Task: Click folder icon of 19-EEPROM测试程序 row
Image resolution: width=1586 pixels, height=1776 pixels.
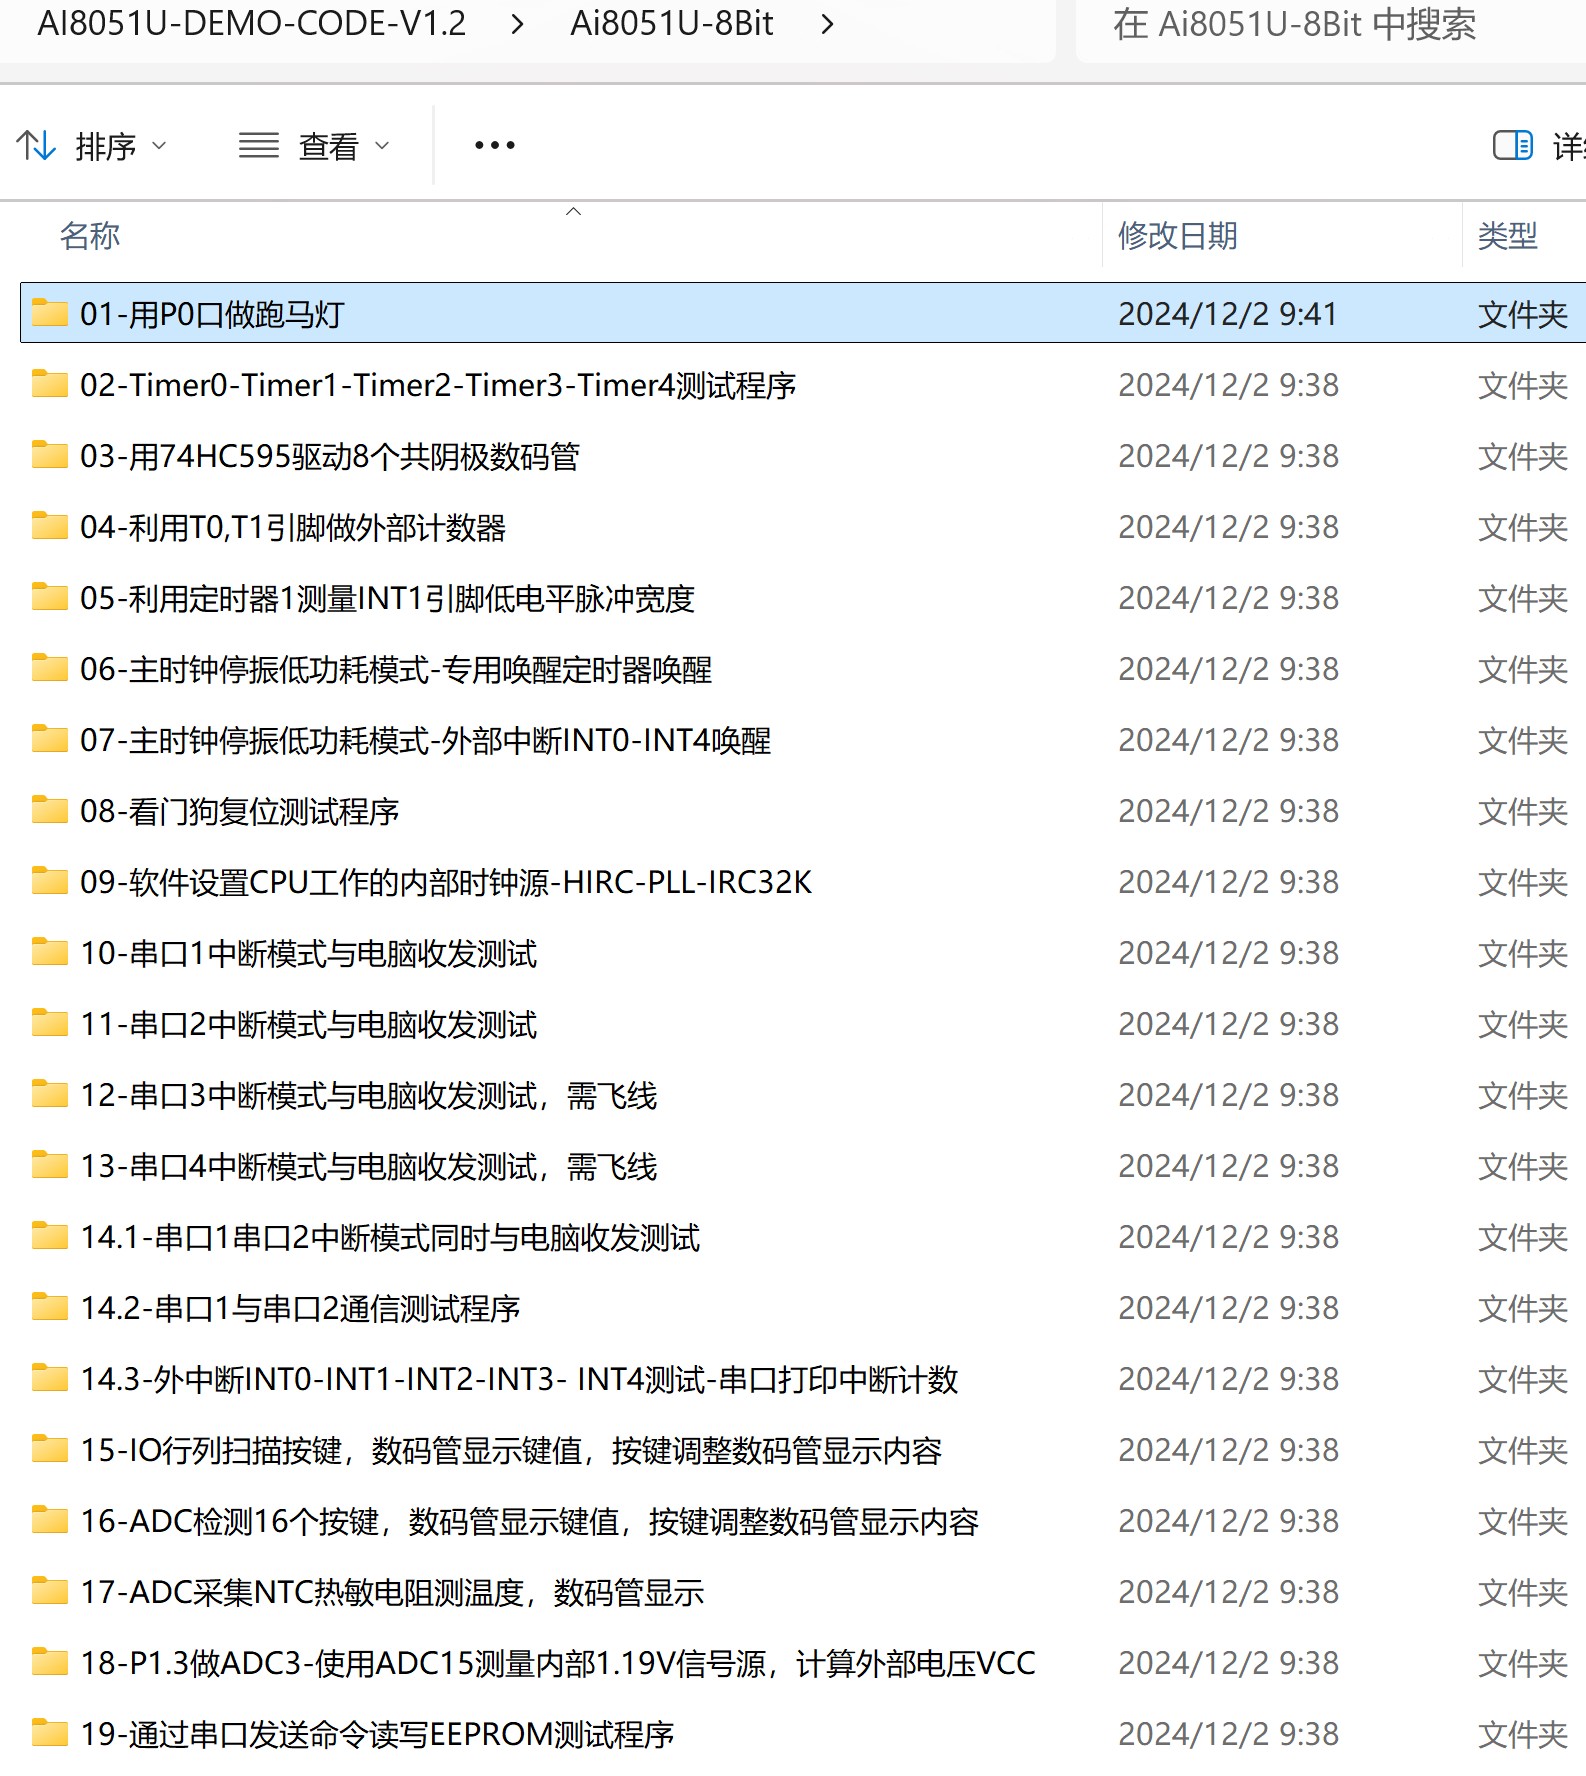Action: (49, 1732)
